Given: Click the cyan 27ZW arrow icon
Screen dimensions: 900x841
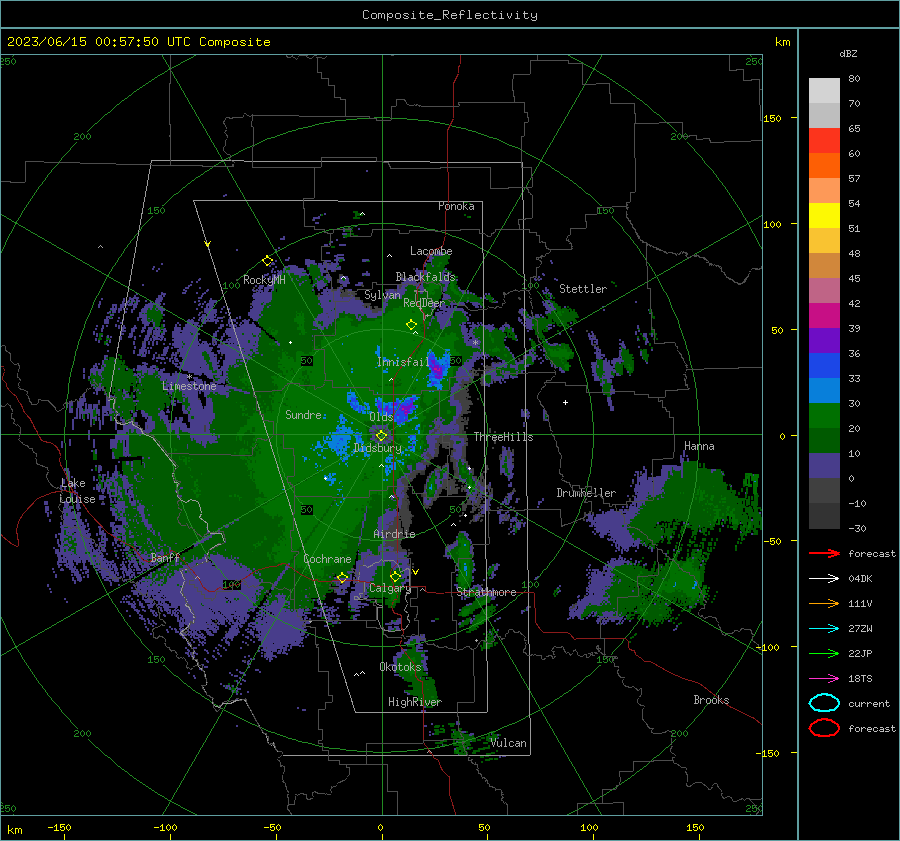Looking at the screenshot, I should tap(824, 629).
